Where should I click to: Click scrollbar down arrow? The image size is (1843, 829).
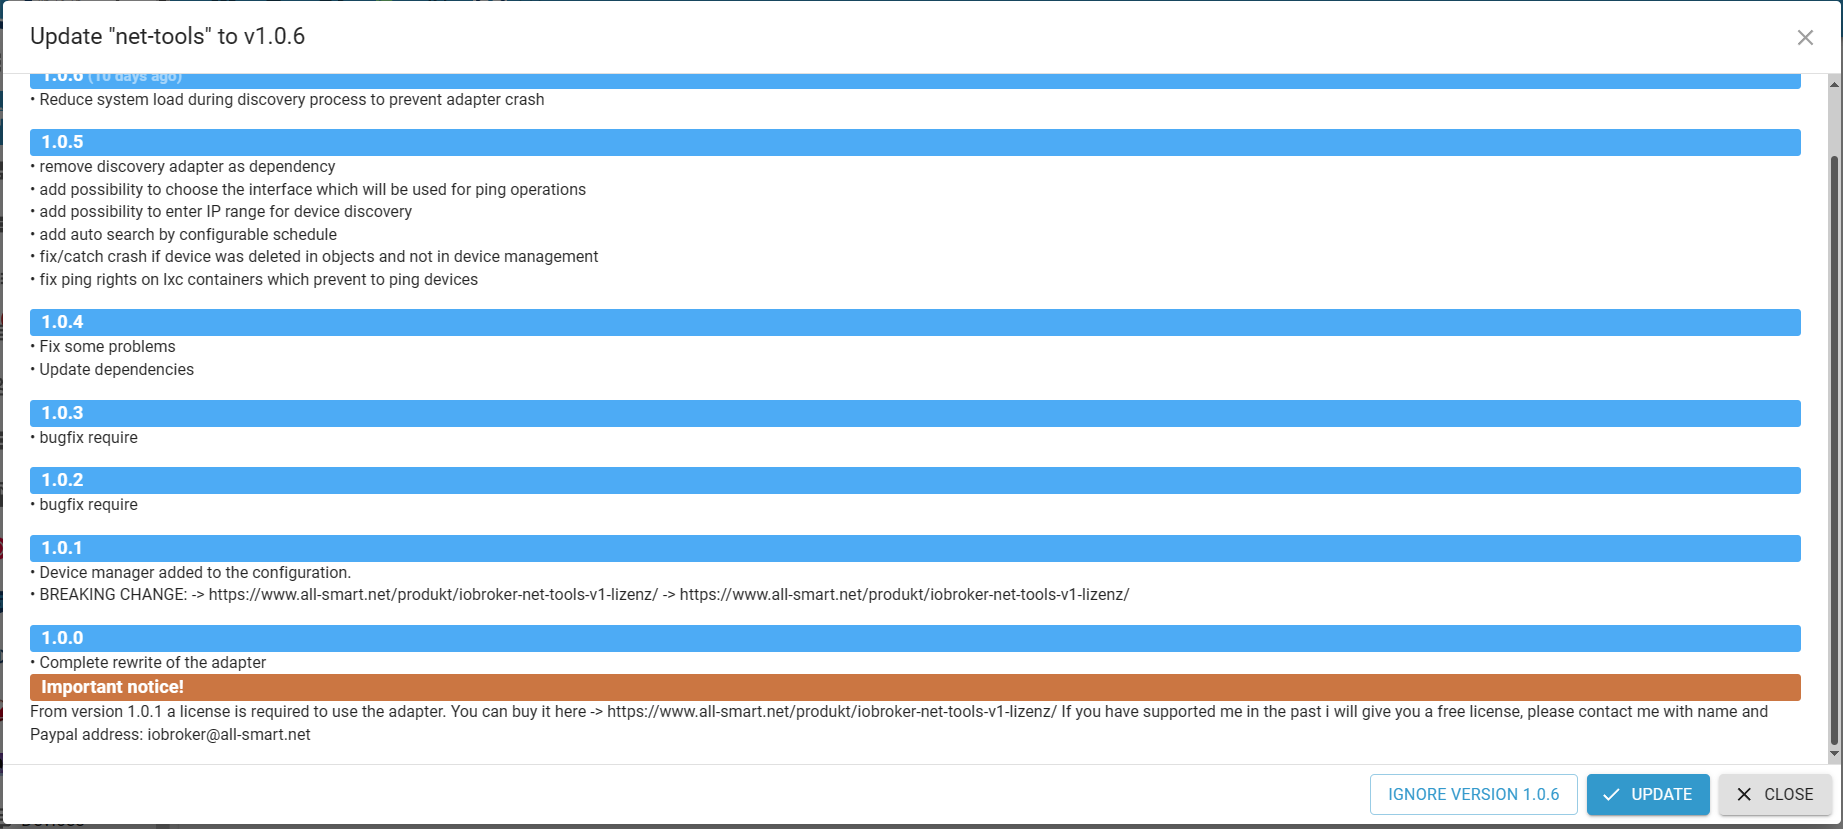point(1834,754)
